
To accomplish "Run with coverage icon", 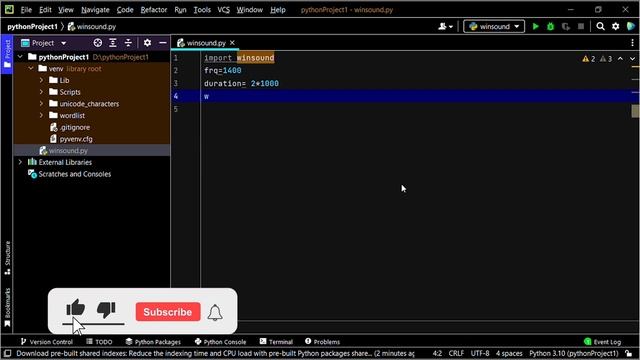I will [565, 27].
